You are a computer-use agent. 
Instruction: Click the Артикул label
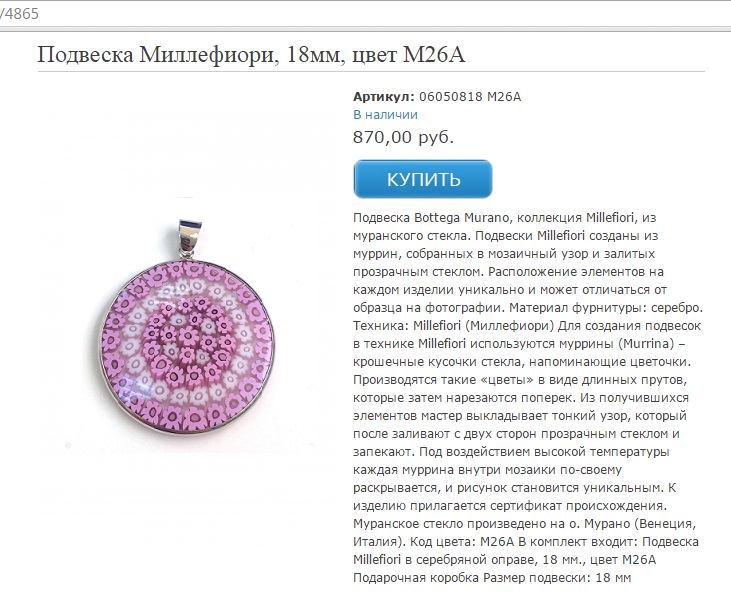[384, 97]
